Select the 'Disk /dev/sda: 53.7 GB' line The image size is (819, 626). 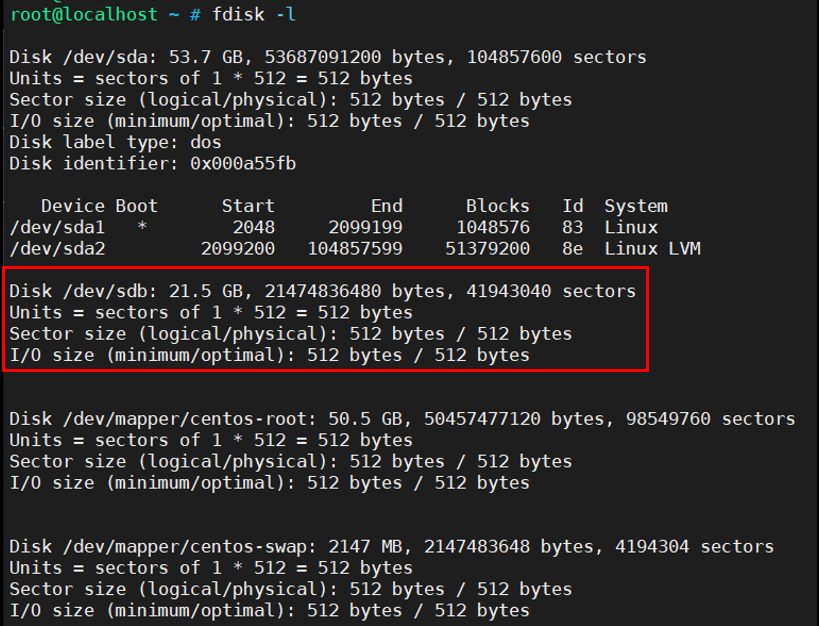click(328, 57)
